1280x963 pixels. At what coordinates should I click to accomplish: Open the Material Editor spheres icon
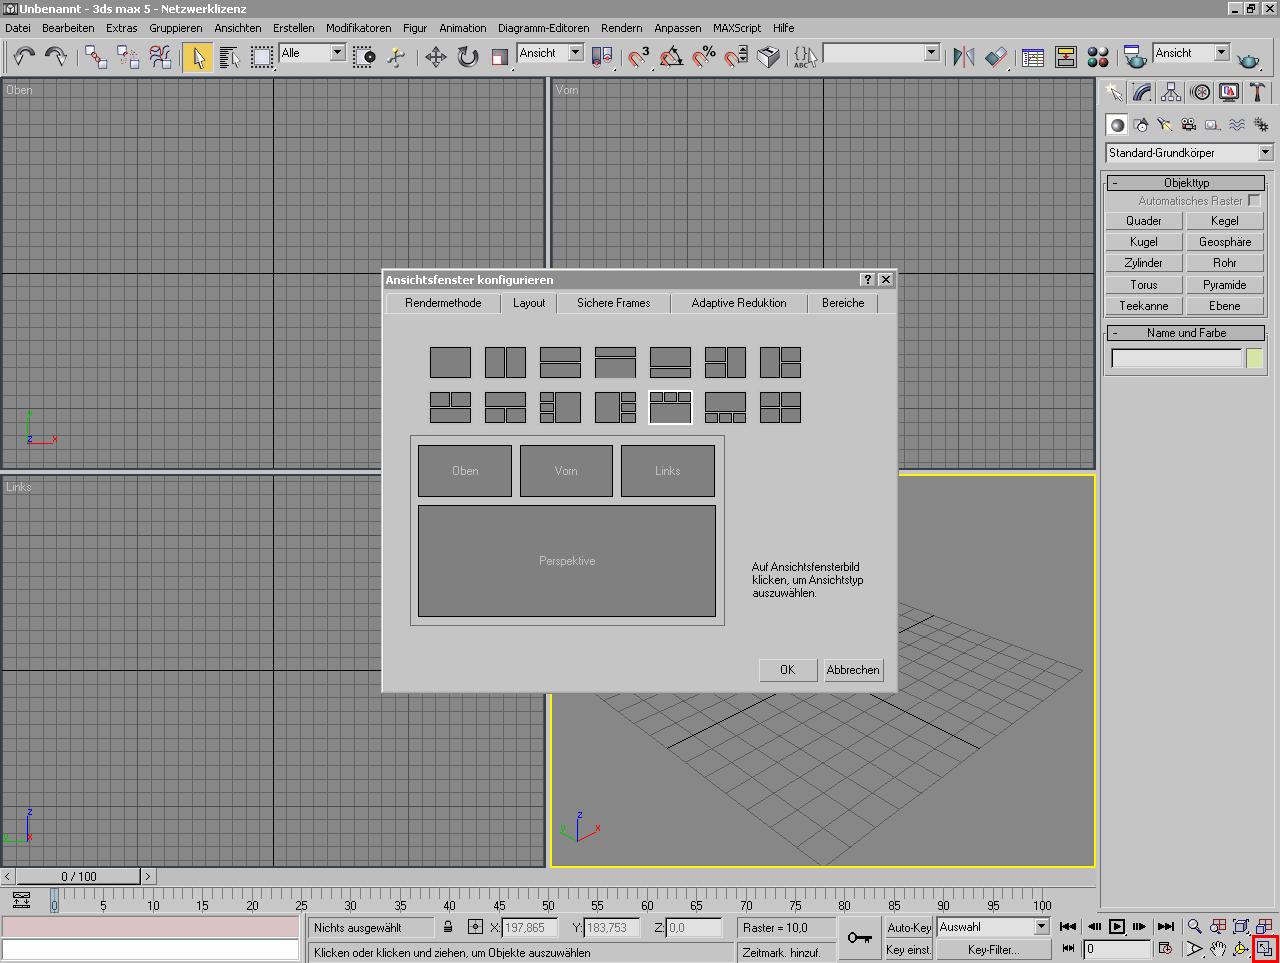click(x=1097, y=57)
